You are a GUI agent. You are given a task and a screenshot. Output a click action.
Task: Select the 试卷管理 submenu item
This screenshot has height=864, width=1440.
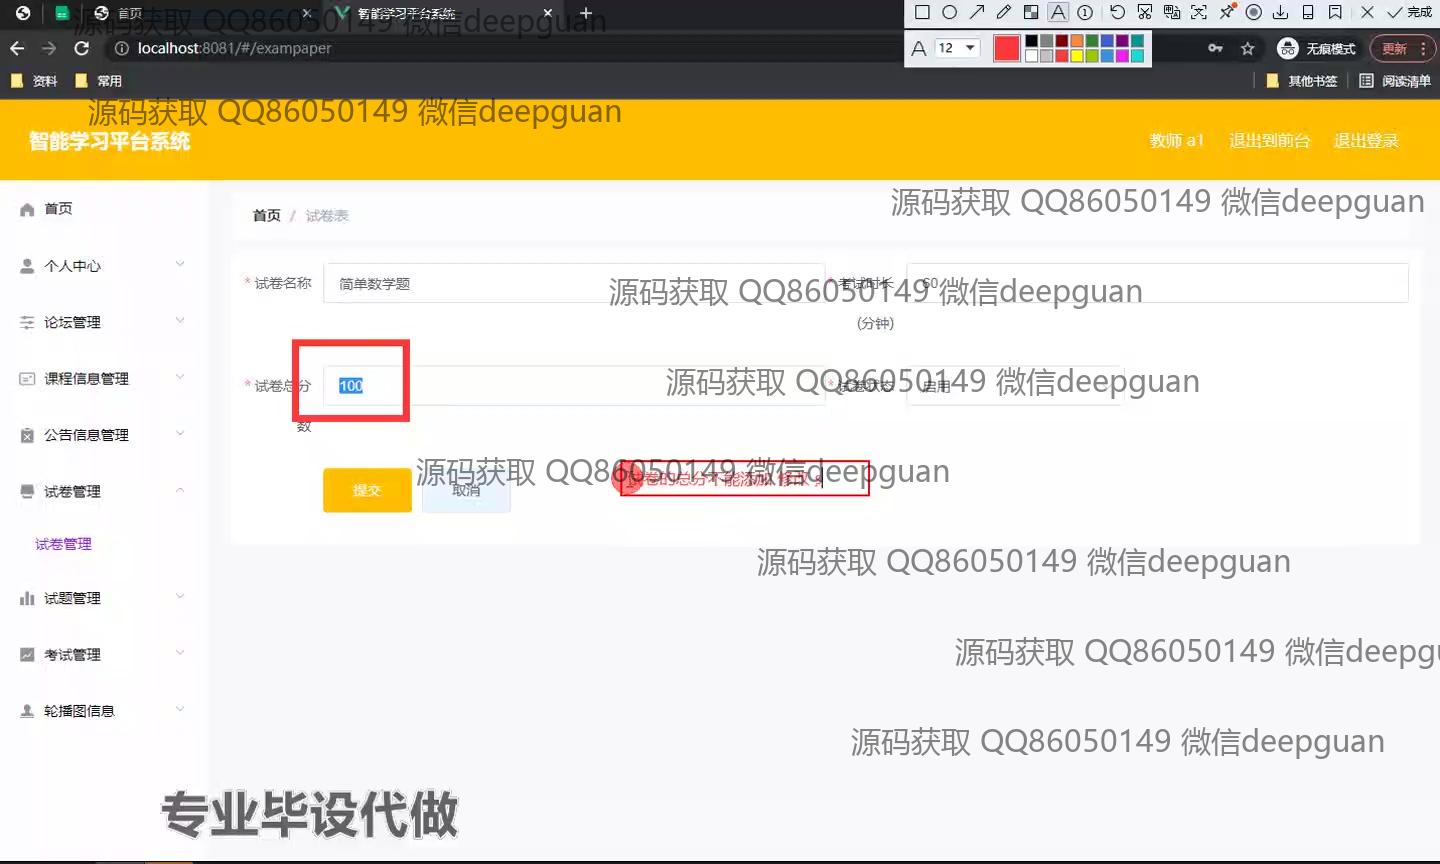pyautogui.click(x=63, y=544)
